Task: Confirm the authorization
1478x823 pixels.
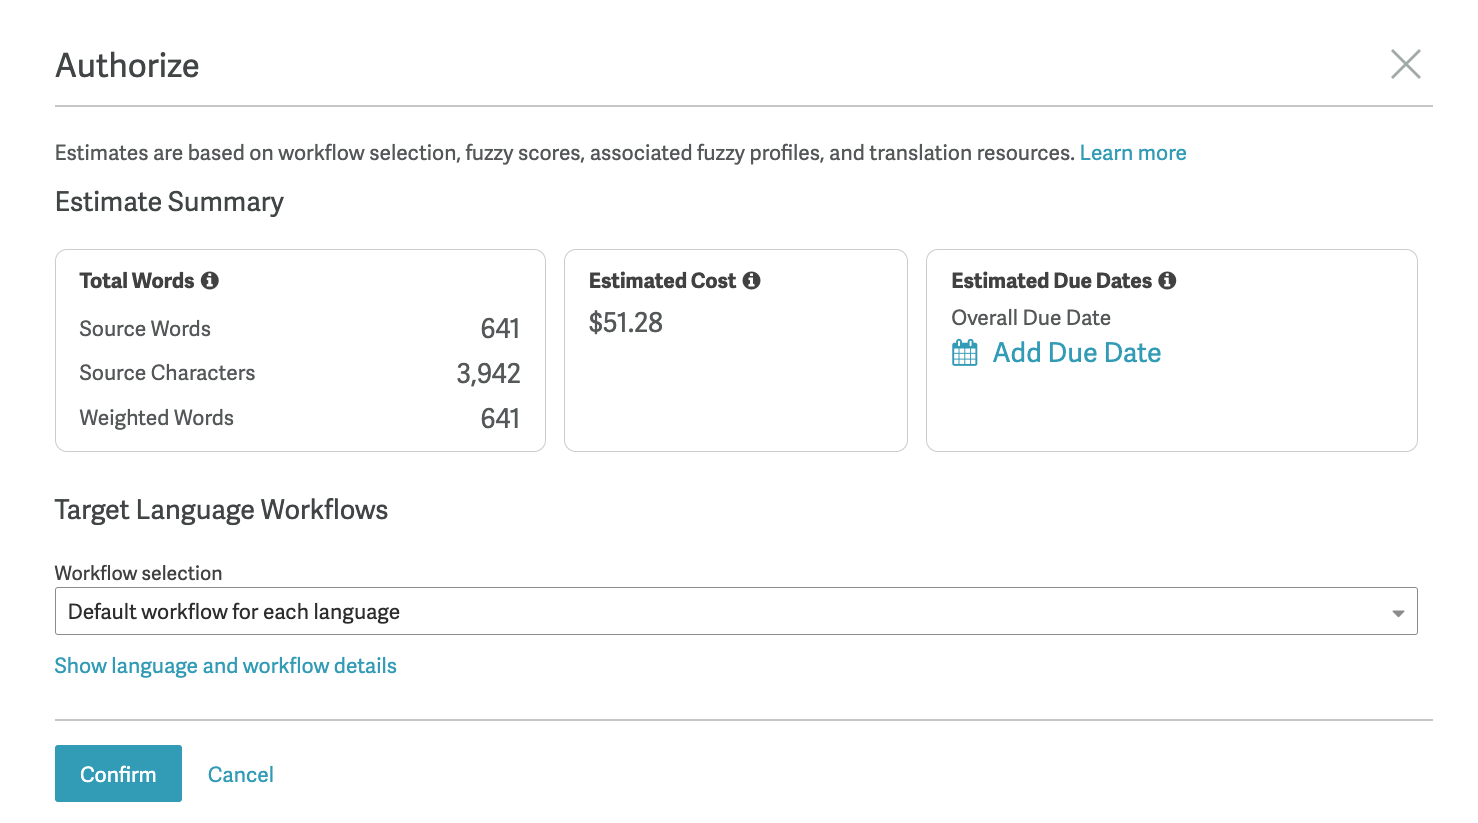Action: click(118, 773)
